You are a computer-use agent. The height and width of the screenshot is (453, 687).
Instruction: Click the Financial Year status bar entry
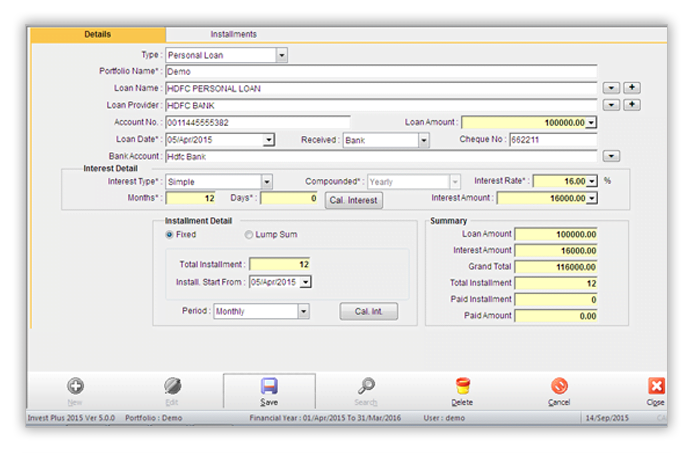[325, 418]
